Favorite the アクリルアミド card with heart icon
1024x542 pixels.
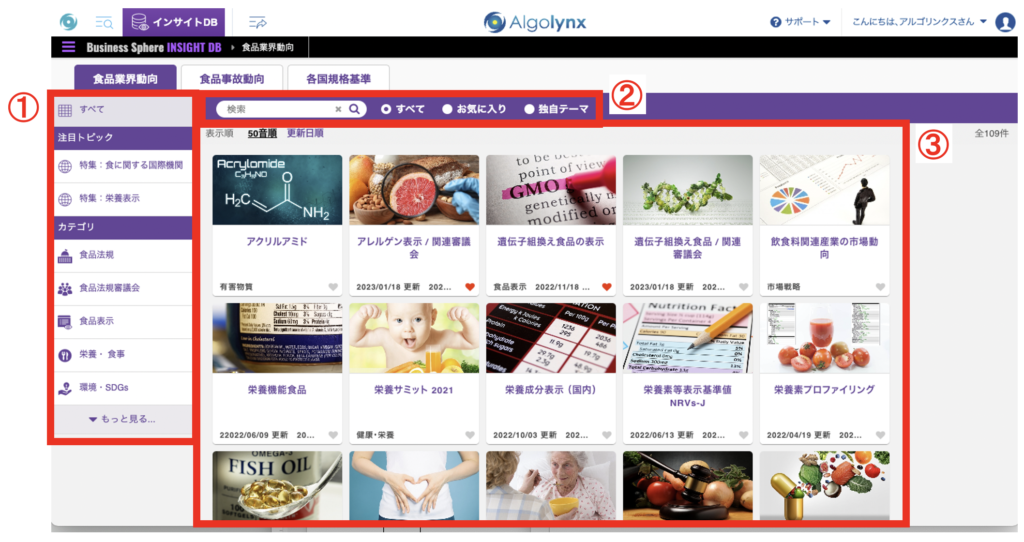click(333, 287)
